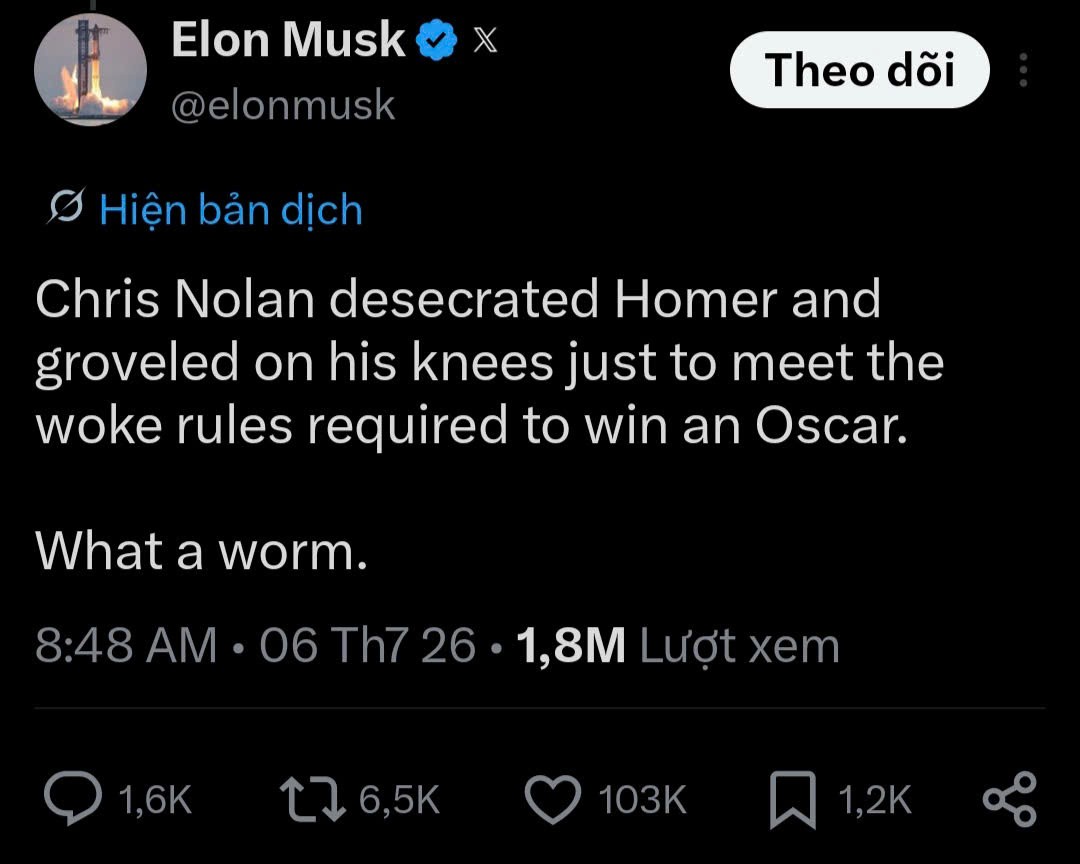
Task: Click the blue verified checkmark badge
Action: (437, 40)
